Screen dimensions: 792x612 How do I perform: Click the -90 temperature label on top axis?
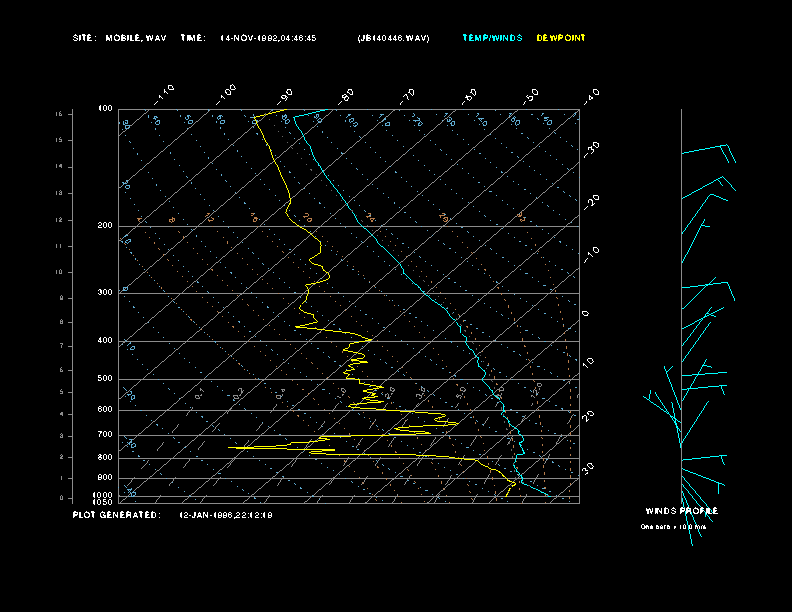tap(285, 95)
